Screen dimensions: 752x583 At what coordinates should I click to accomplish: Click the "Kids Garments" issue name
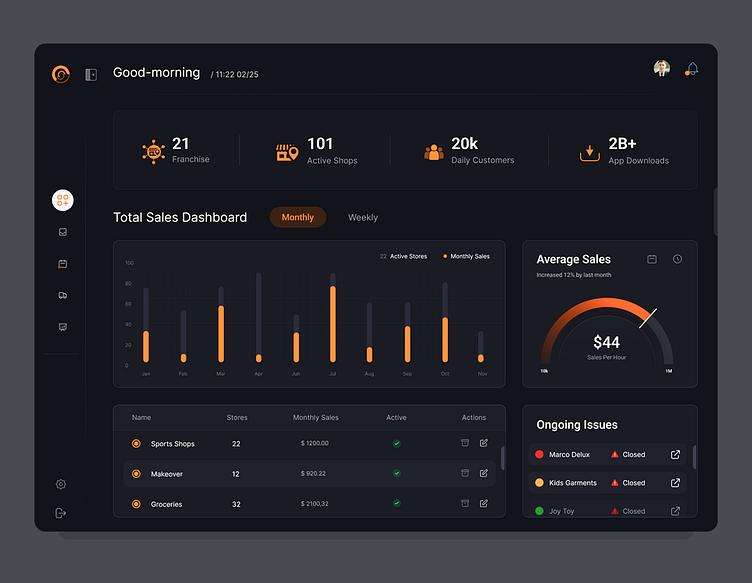[x=573, y=483]
